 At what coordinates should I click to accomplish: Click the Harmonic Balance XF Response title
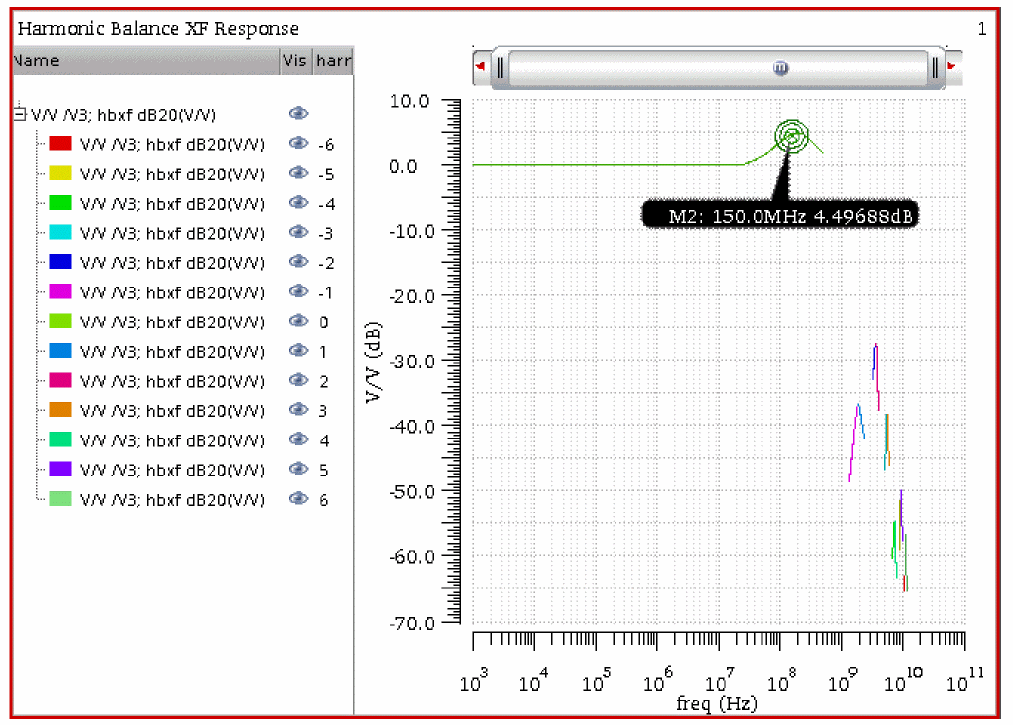click(x=158, y=28)
